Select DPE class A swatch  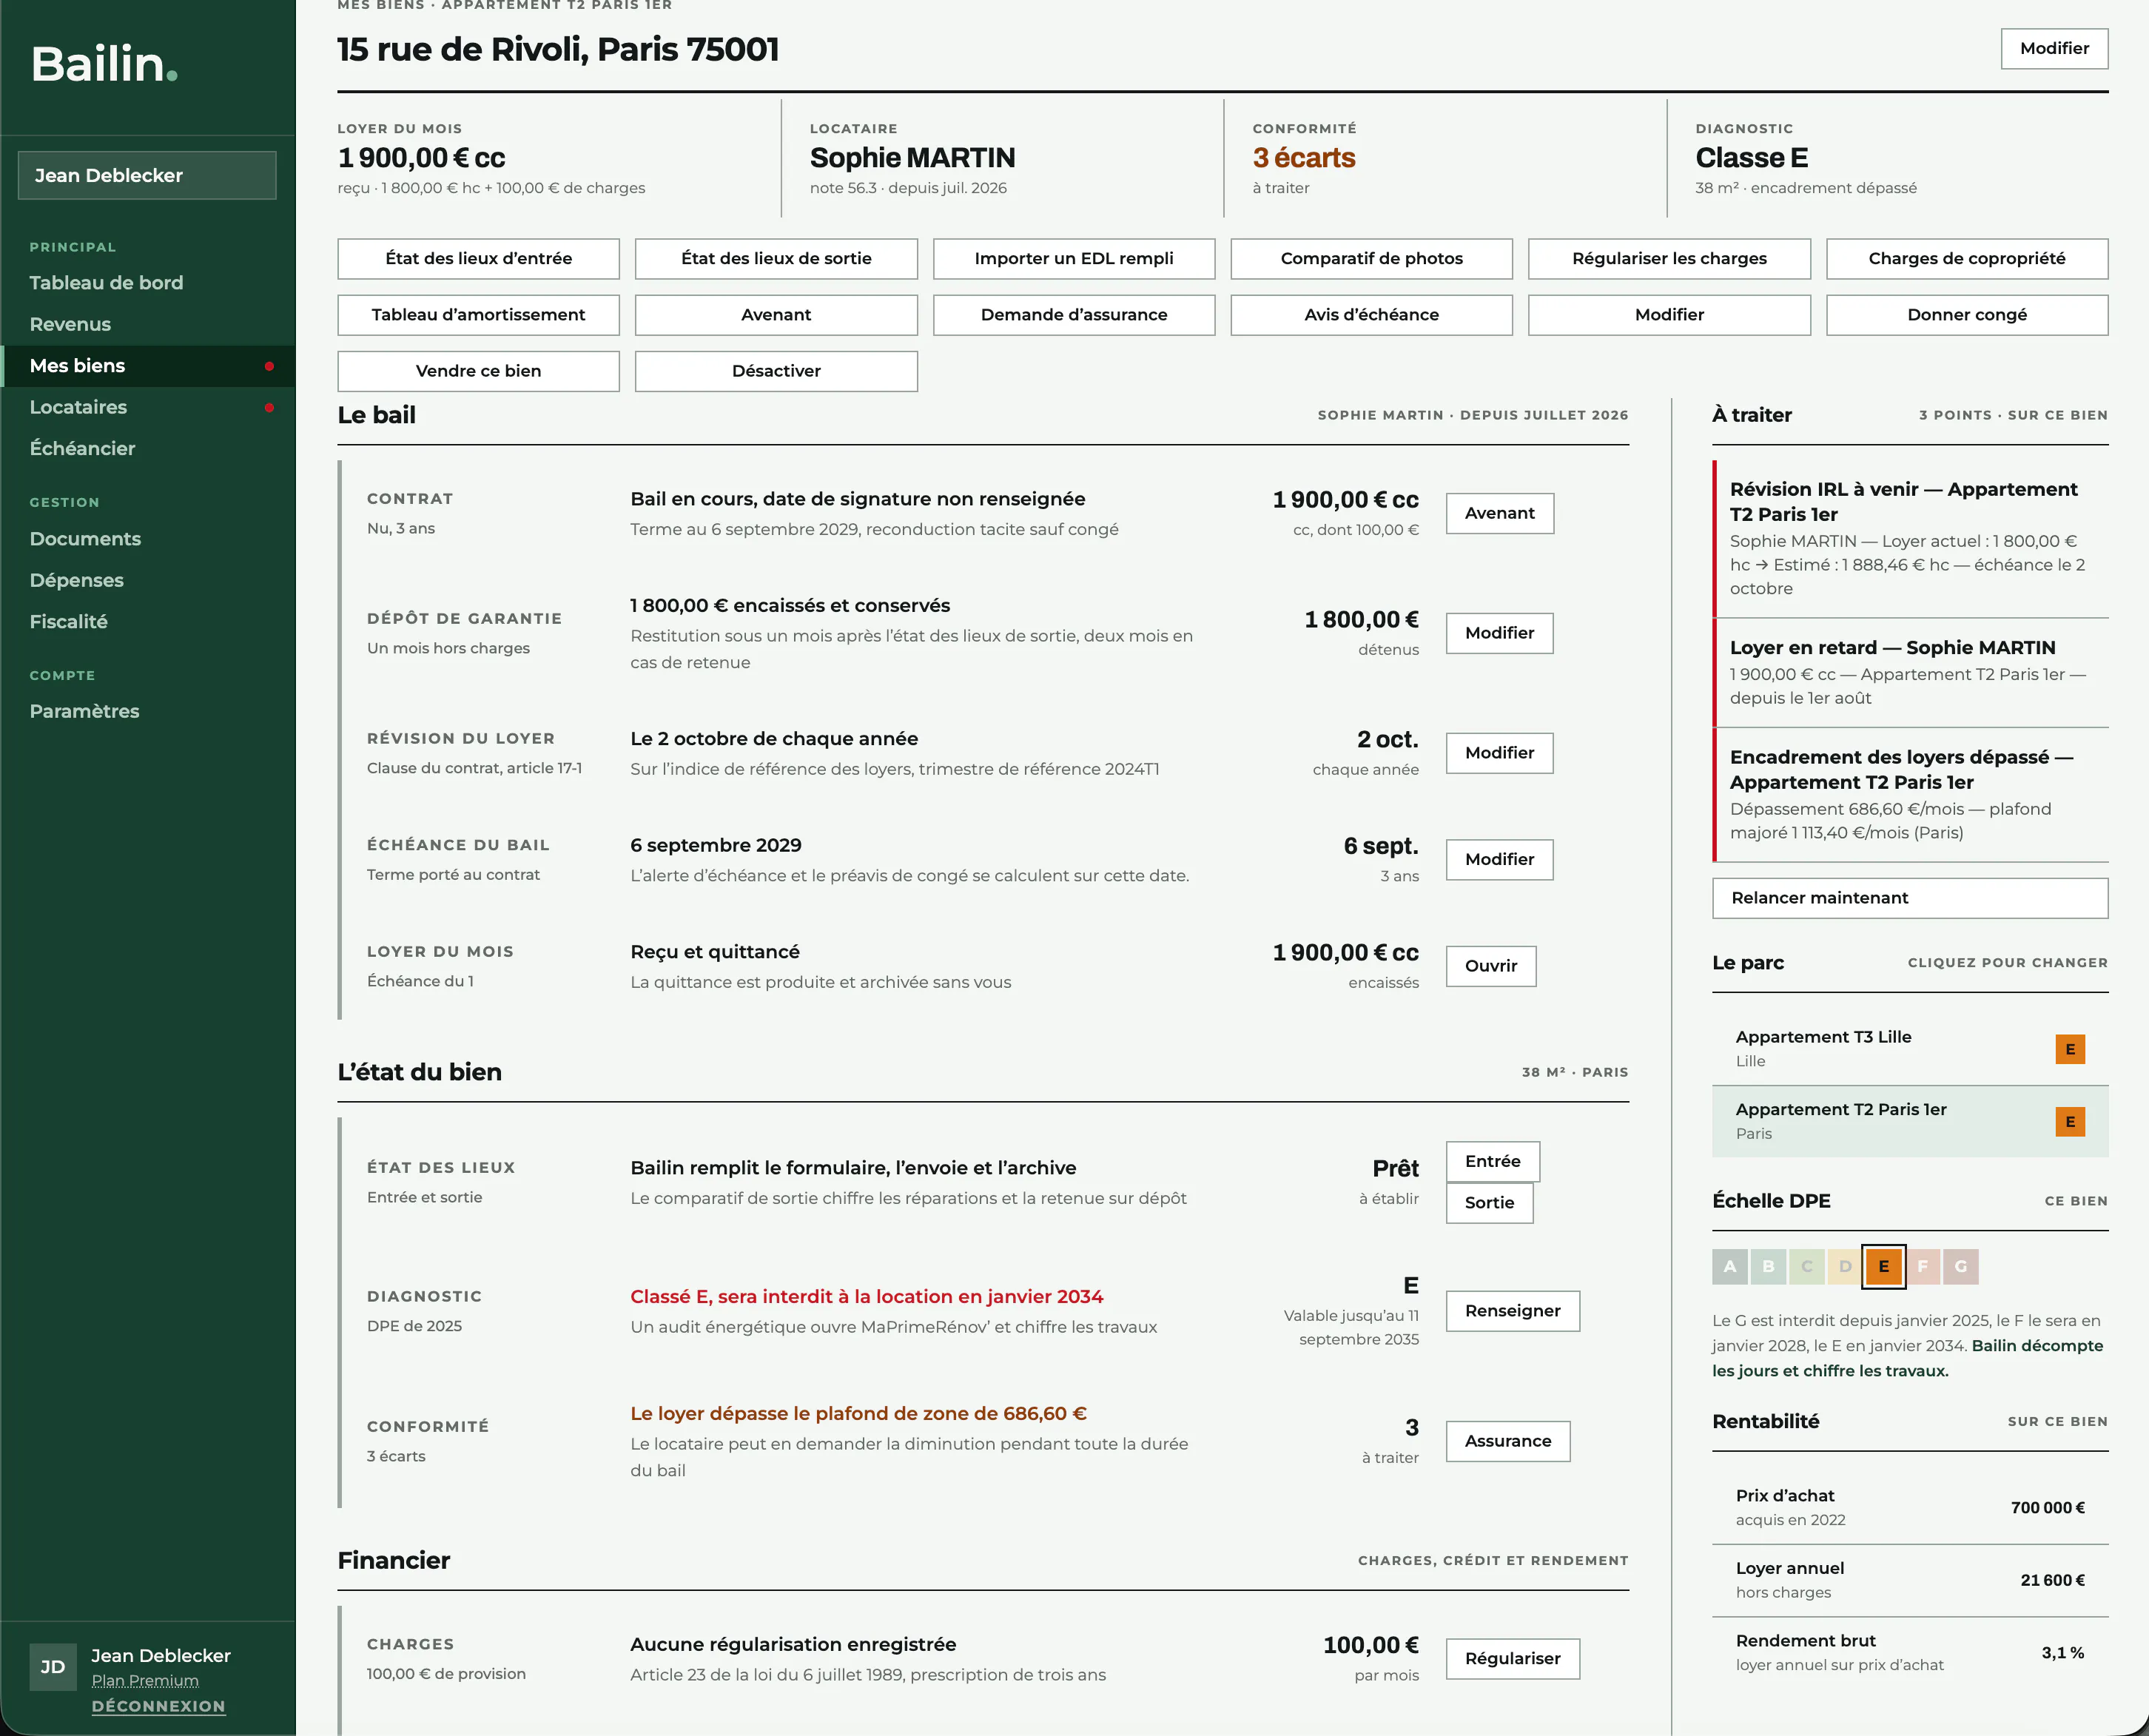(x=1730, y=1266)
